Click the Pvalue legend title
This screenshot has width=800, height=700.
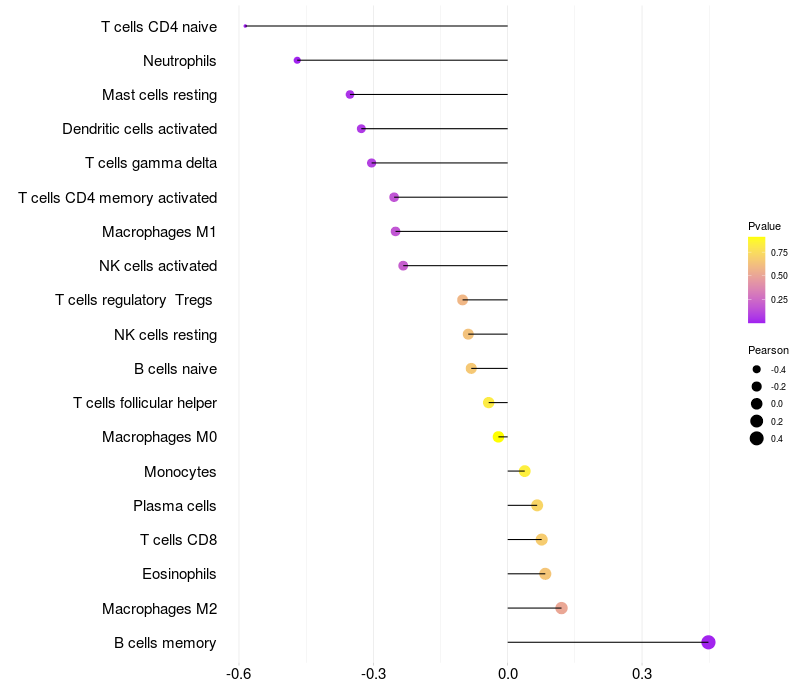[x=764, y=226]
